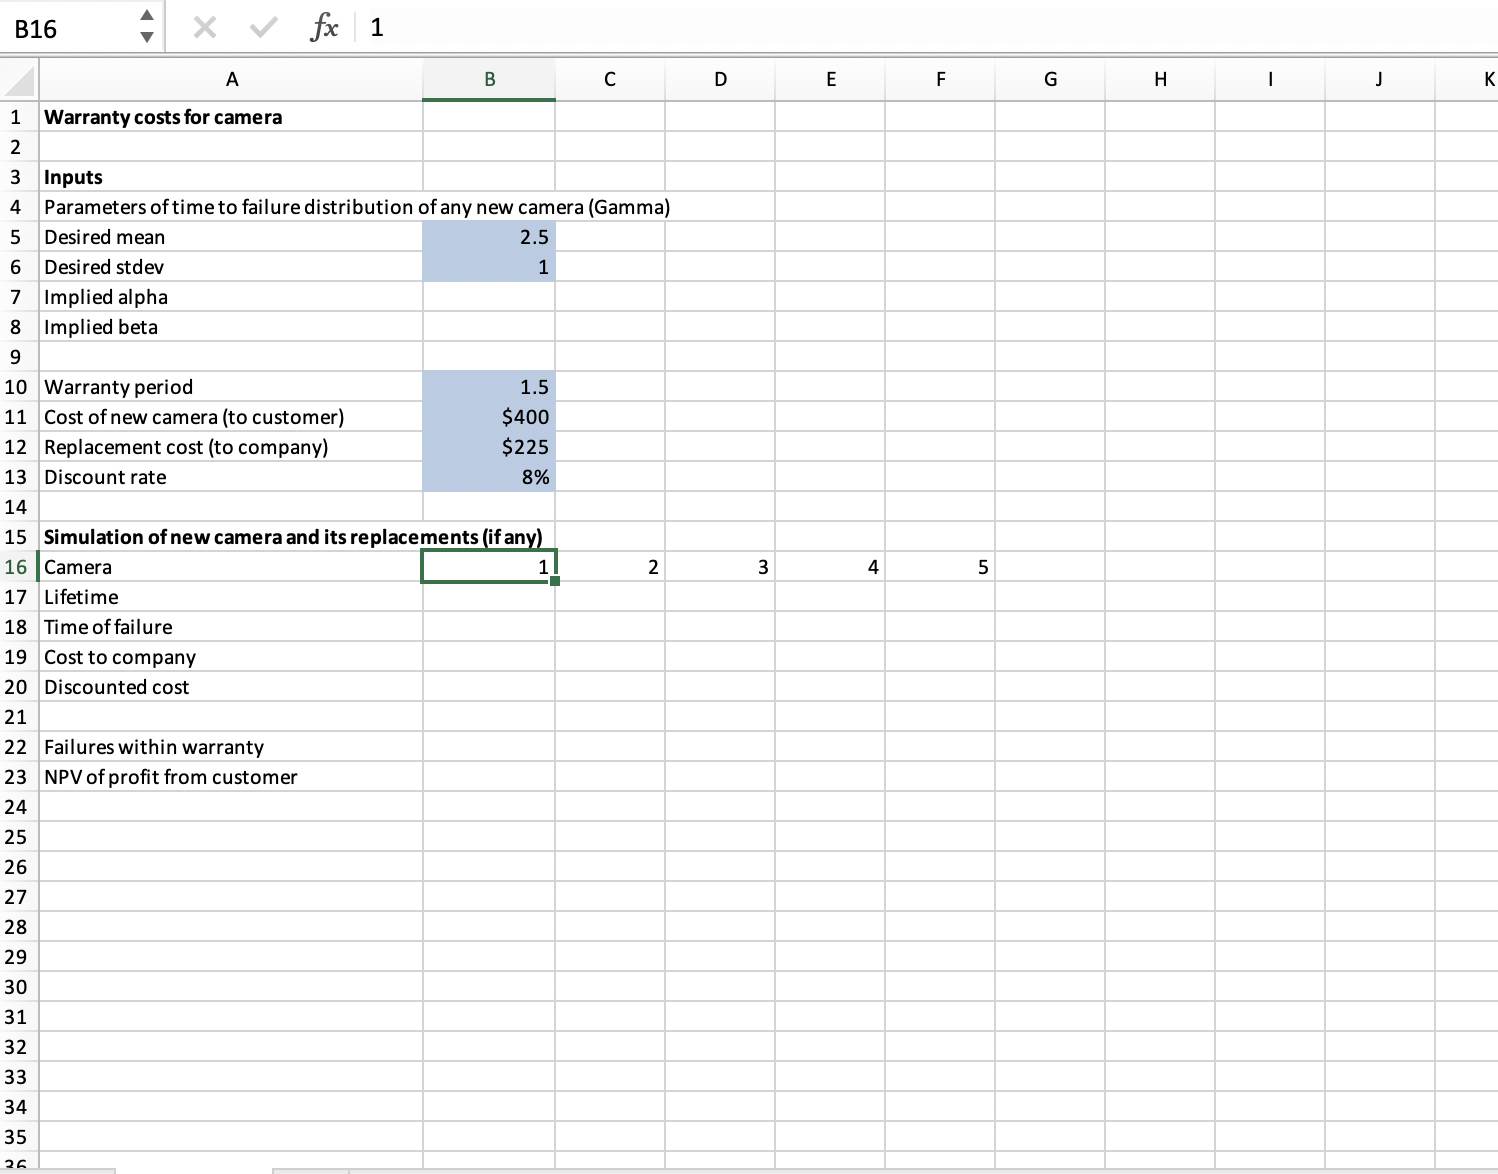Click the 'Failures within warranty' label
Viewport: 1498px width, 1174px height.
[154, 747]
